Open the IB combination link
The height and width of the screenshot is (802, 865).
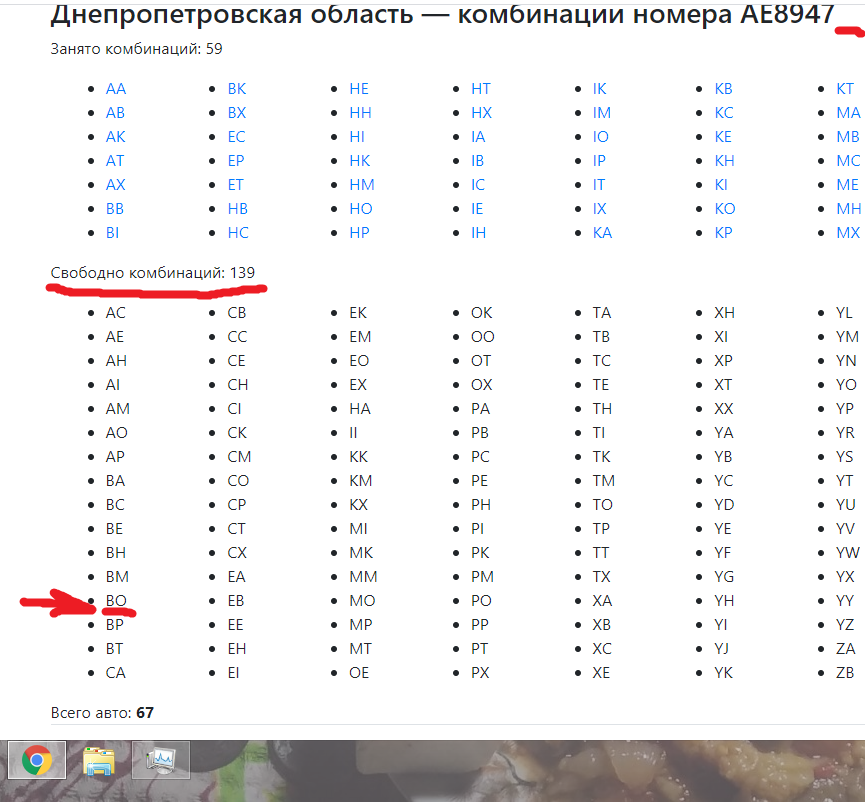click(478, 161)
